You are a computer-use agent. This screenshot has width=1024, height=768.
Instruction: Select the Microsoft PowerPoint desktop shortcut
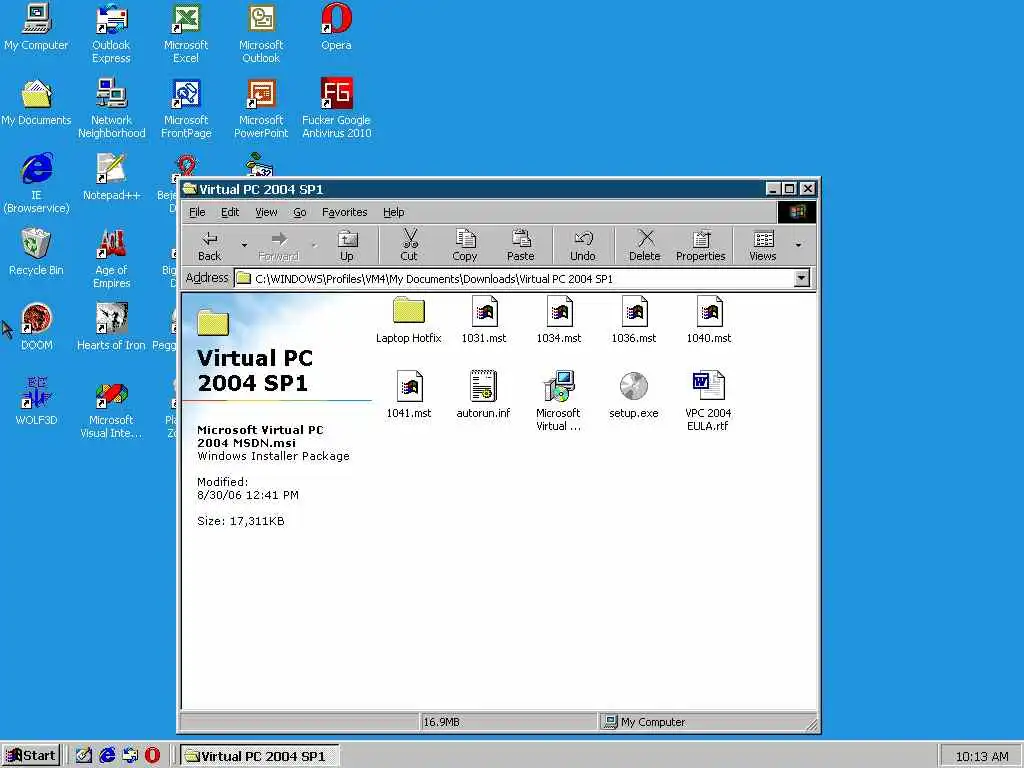coord(261,108)
